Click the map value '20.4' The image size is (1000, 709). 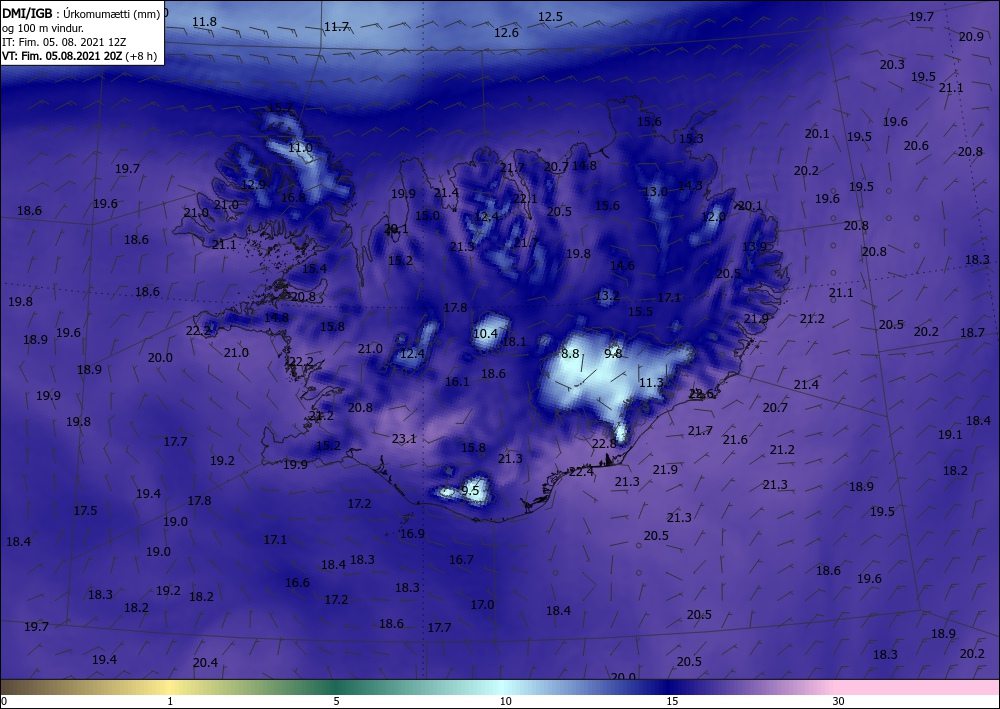click(x=205, y=663)
